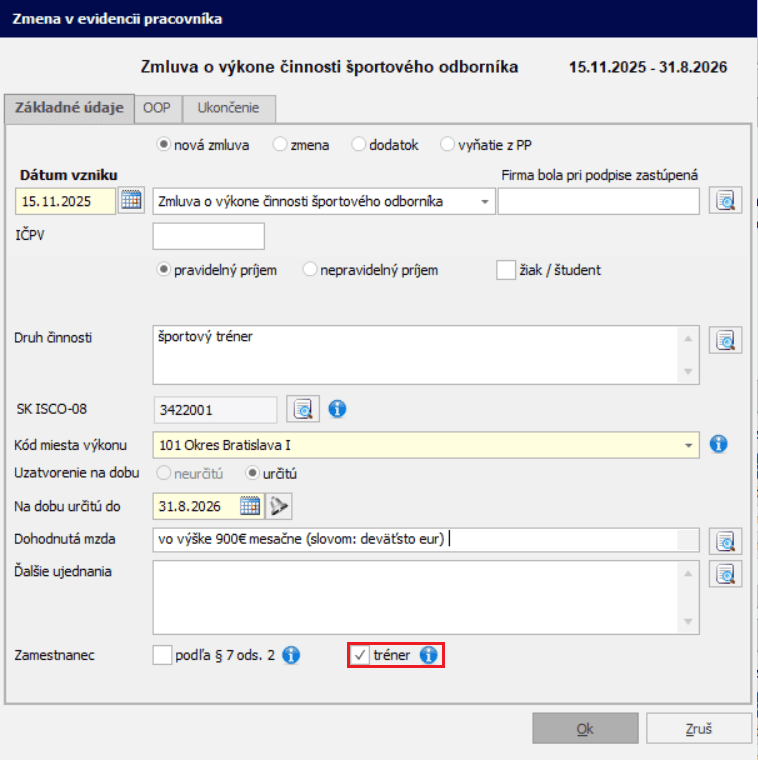The height and width of the screenshot is (760, 758).
Task: Expand the contract type dropdown
Action: (x=485, y=202)
